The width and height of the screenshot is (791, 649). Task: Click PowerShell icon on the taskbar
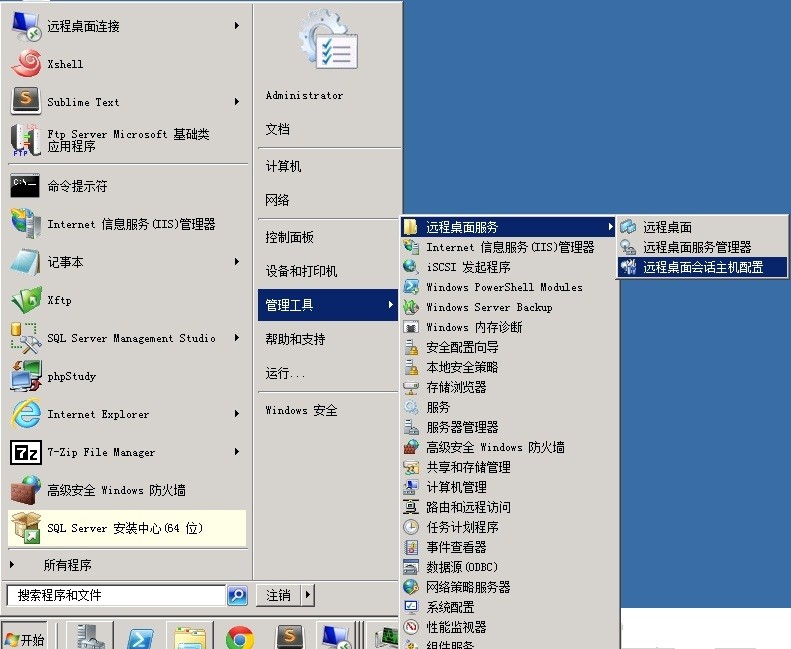pos(140,638)
